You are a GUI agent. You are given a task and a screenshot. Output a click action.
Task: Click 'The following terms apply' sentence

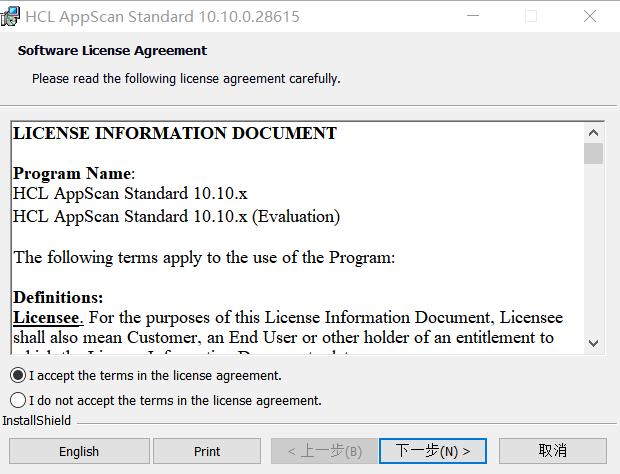coord(204,257)
